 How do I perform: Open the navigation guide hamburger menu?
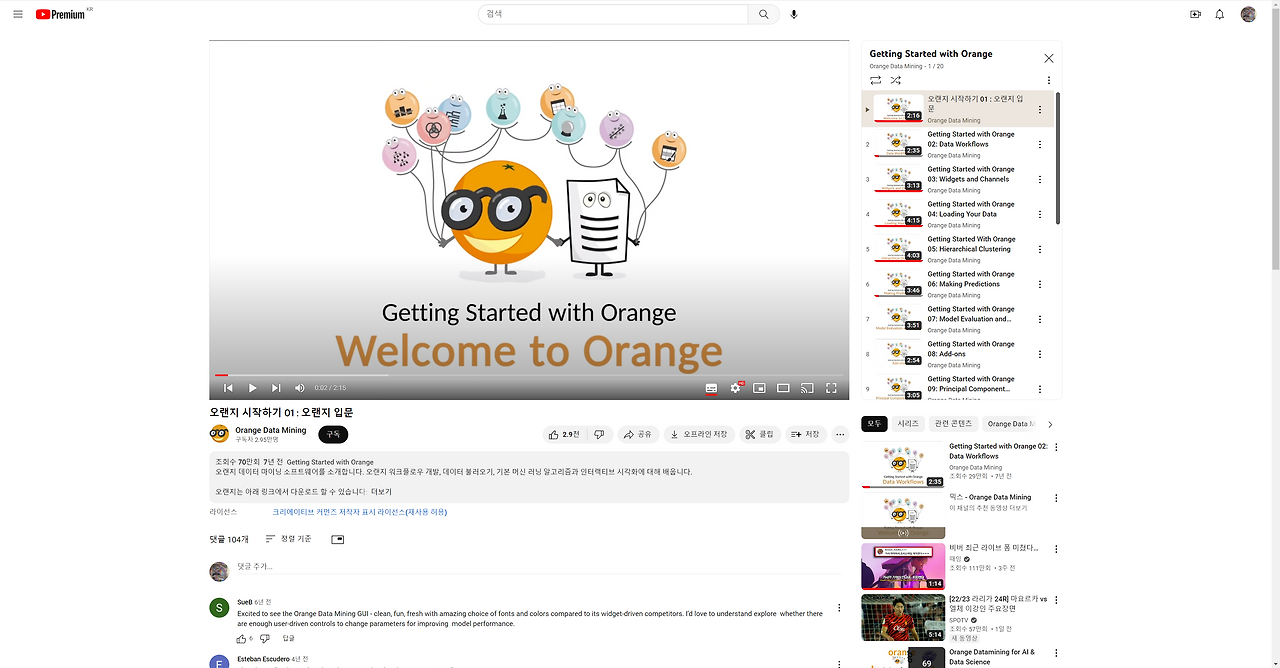(18, 14)
